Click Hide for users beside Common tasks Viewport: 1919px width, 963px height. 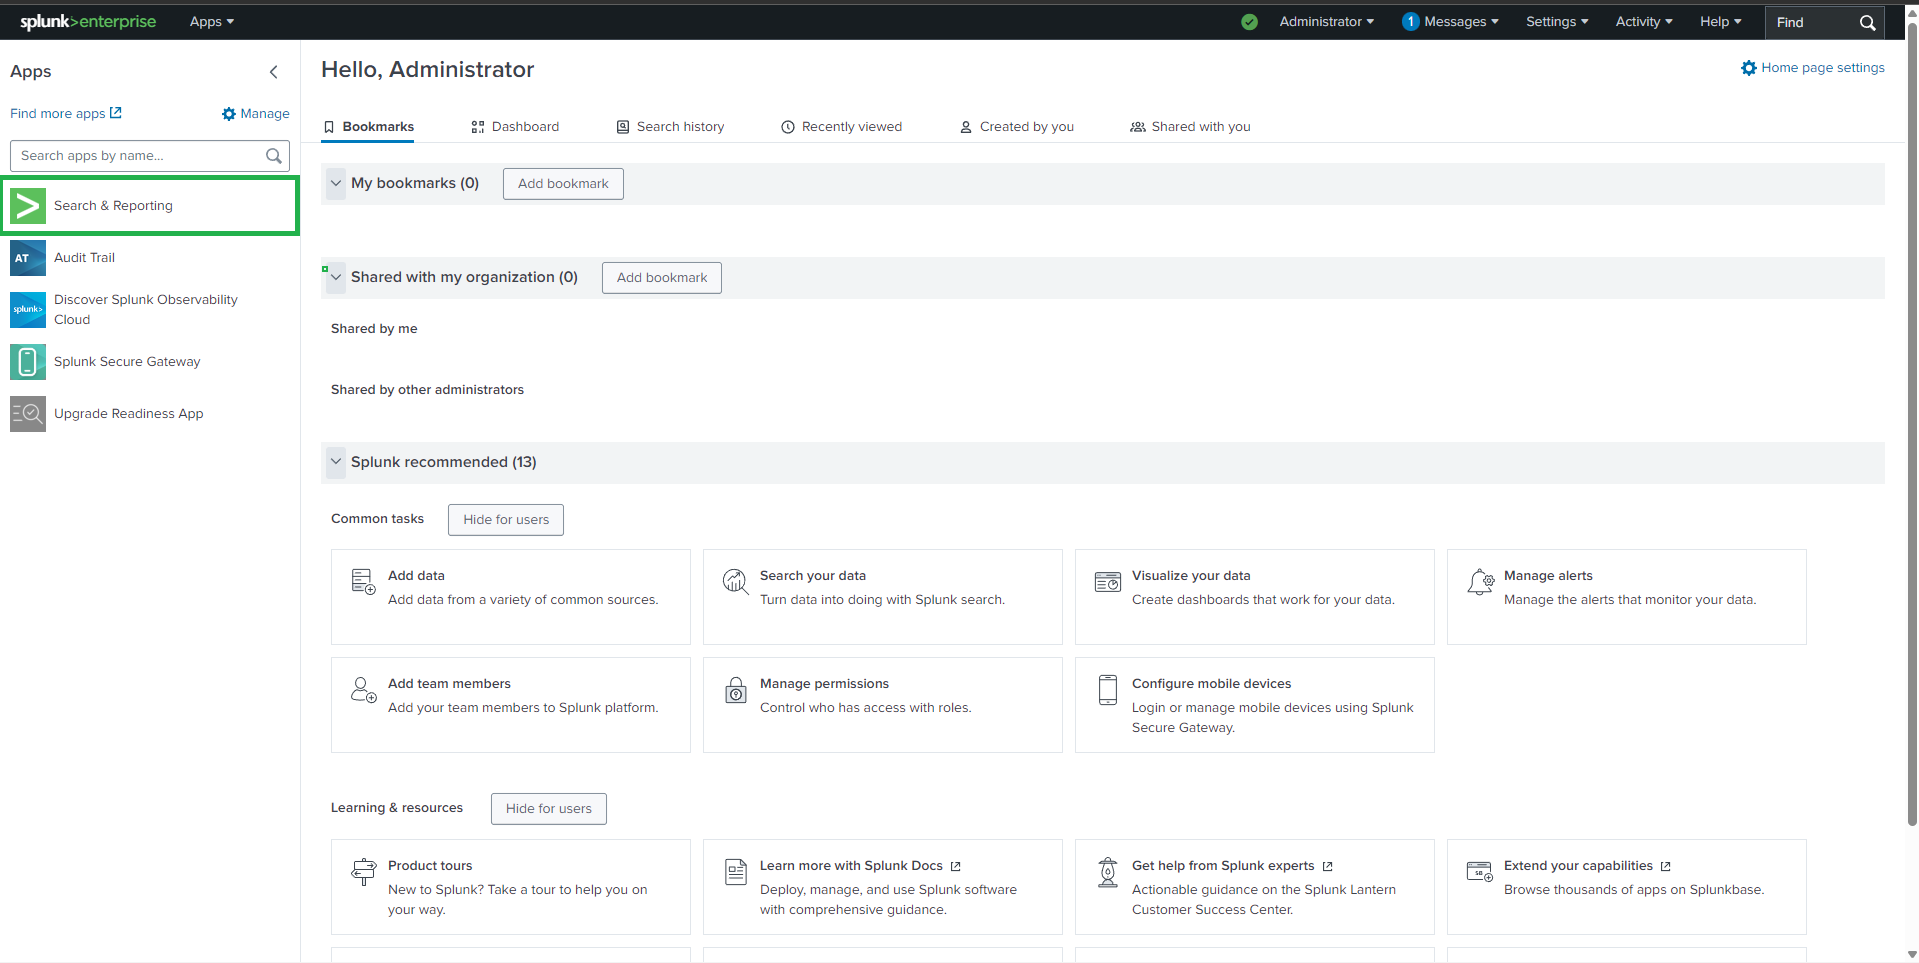[x=506, y=520]
